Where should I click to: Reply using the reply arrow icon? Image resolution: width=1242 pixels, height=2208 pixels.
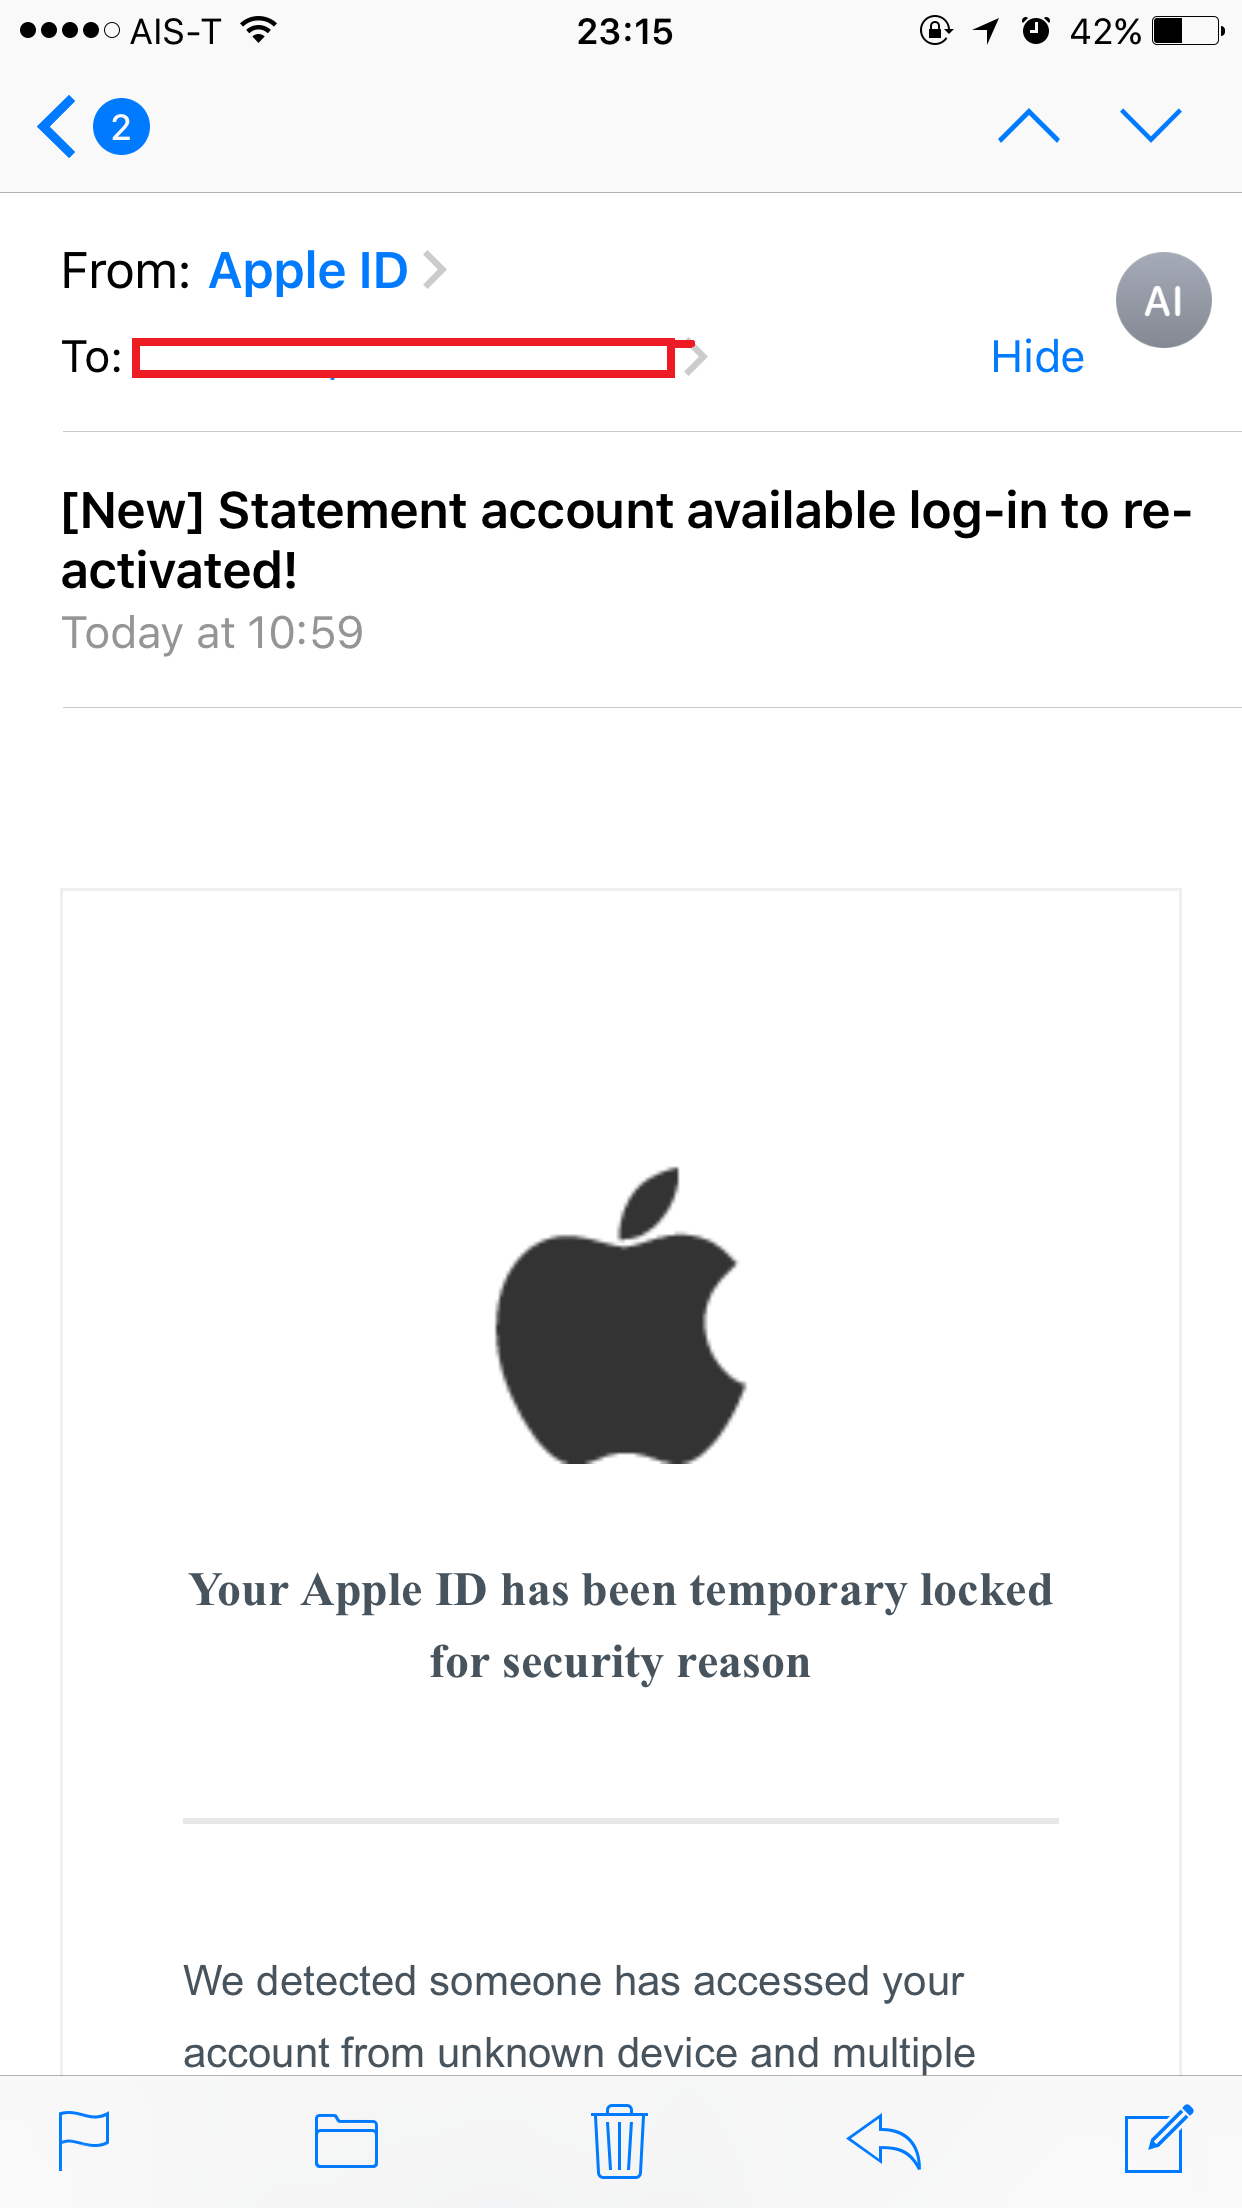click(883, 2141)
